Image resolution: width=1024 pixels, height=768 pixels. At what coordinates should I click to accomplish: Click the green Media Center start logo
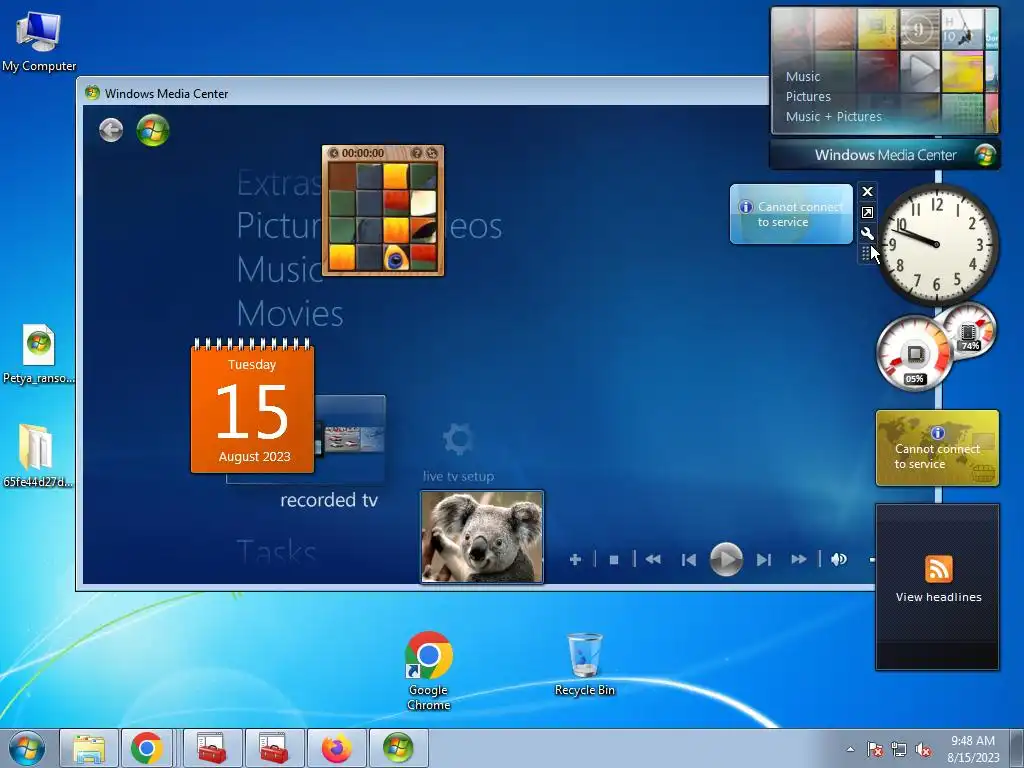153,130
